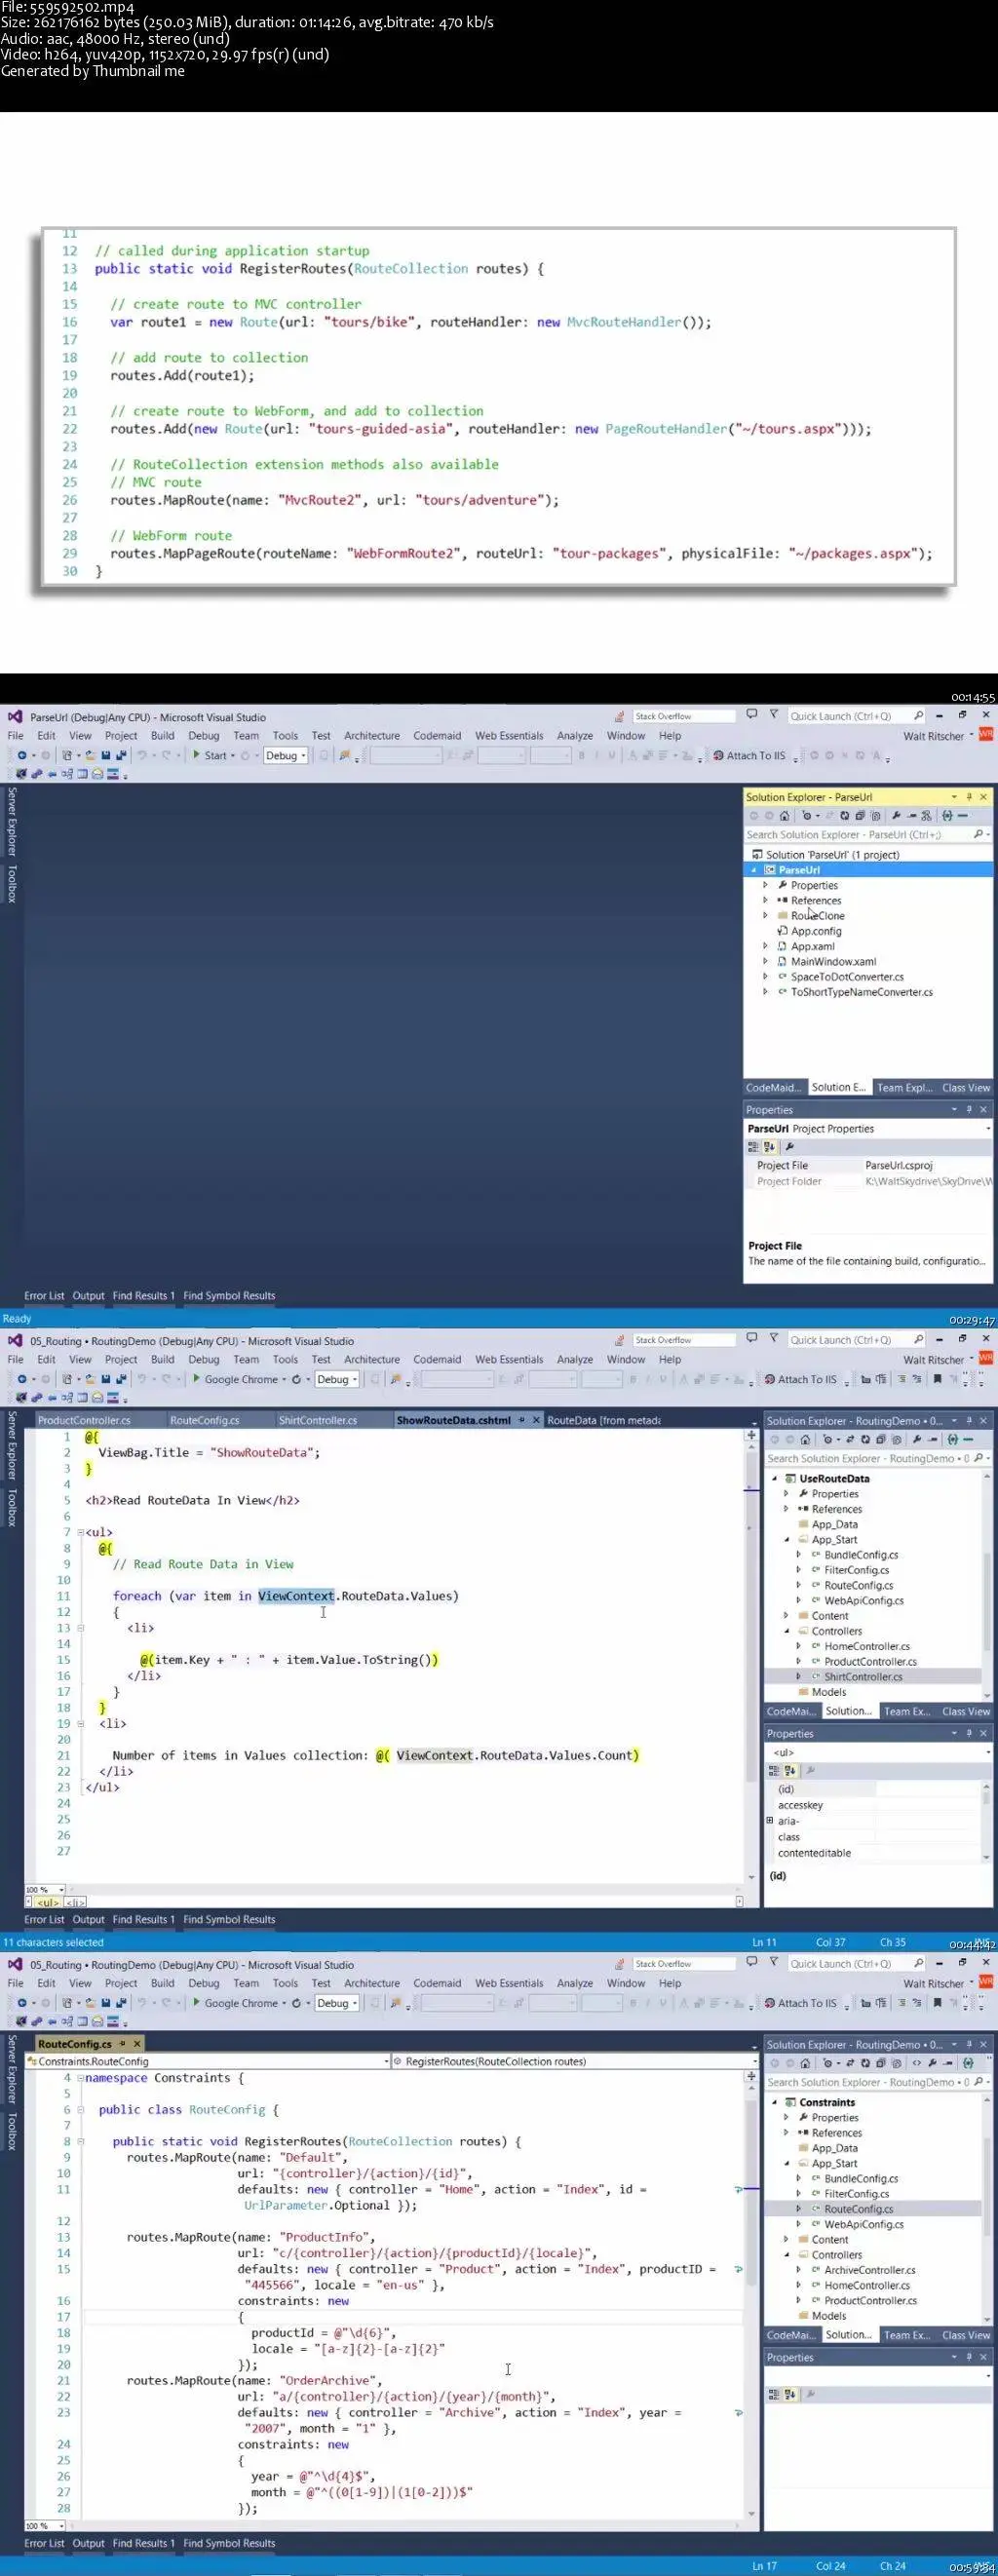
Task: Open Class View tab in ParseUrl window
Action: coord(966,1088)
